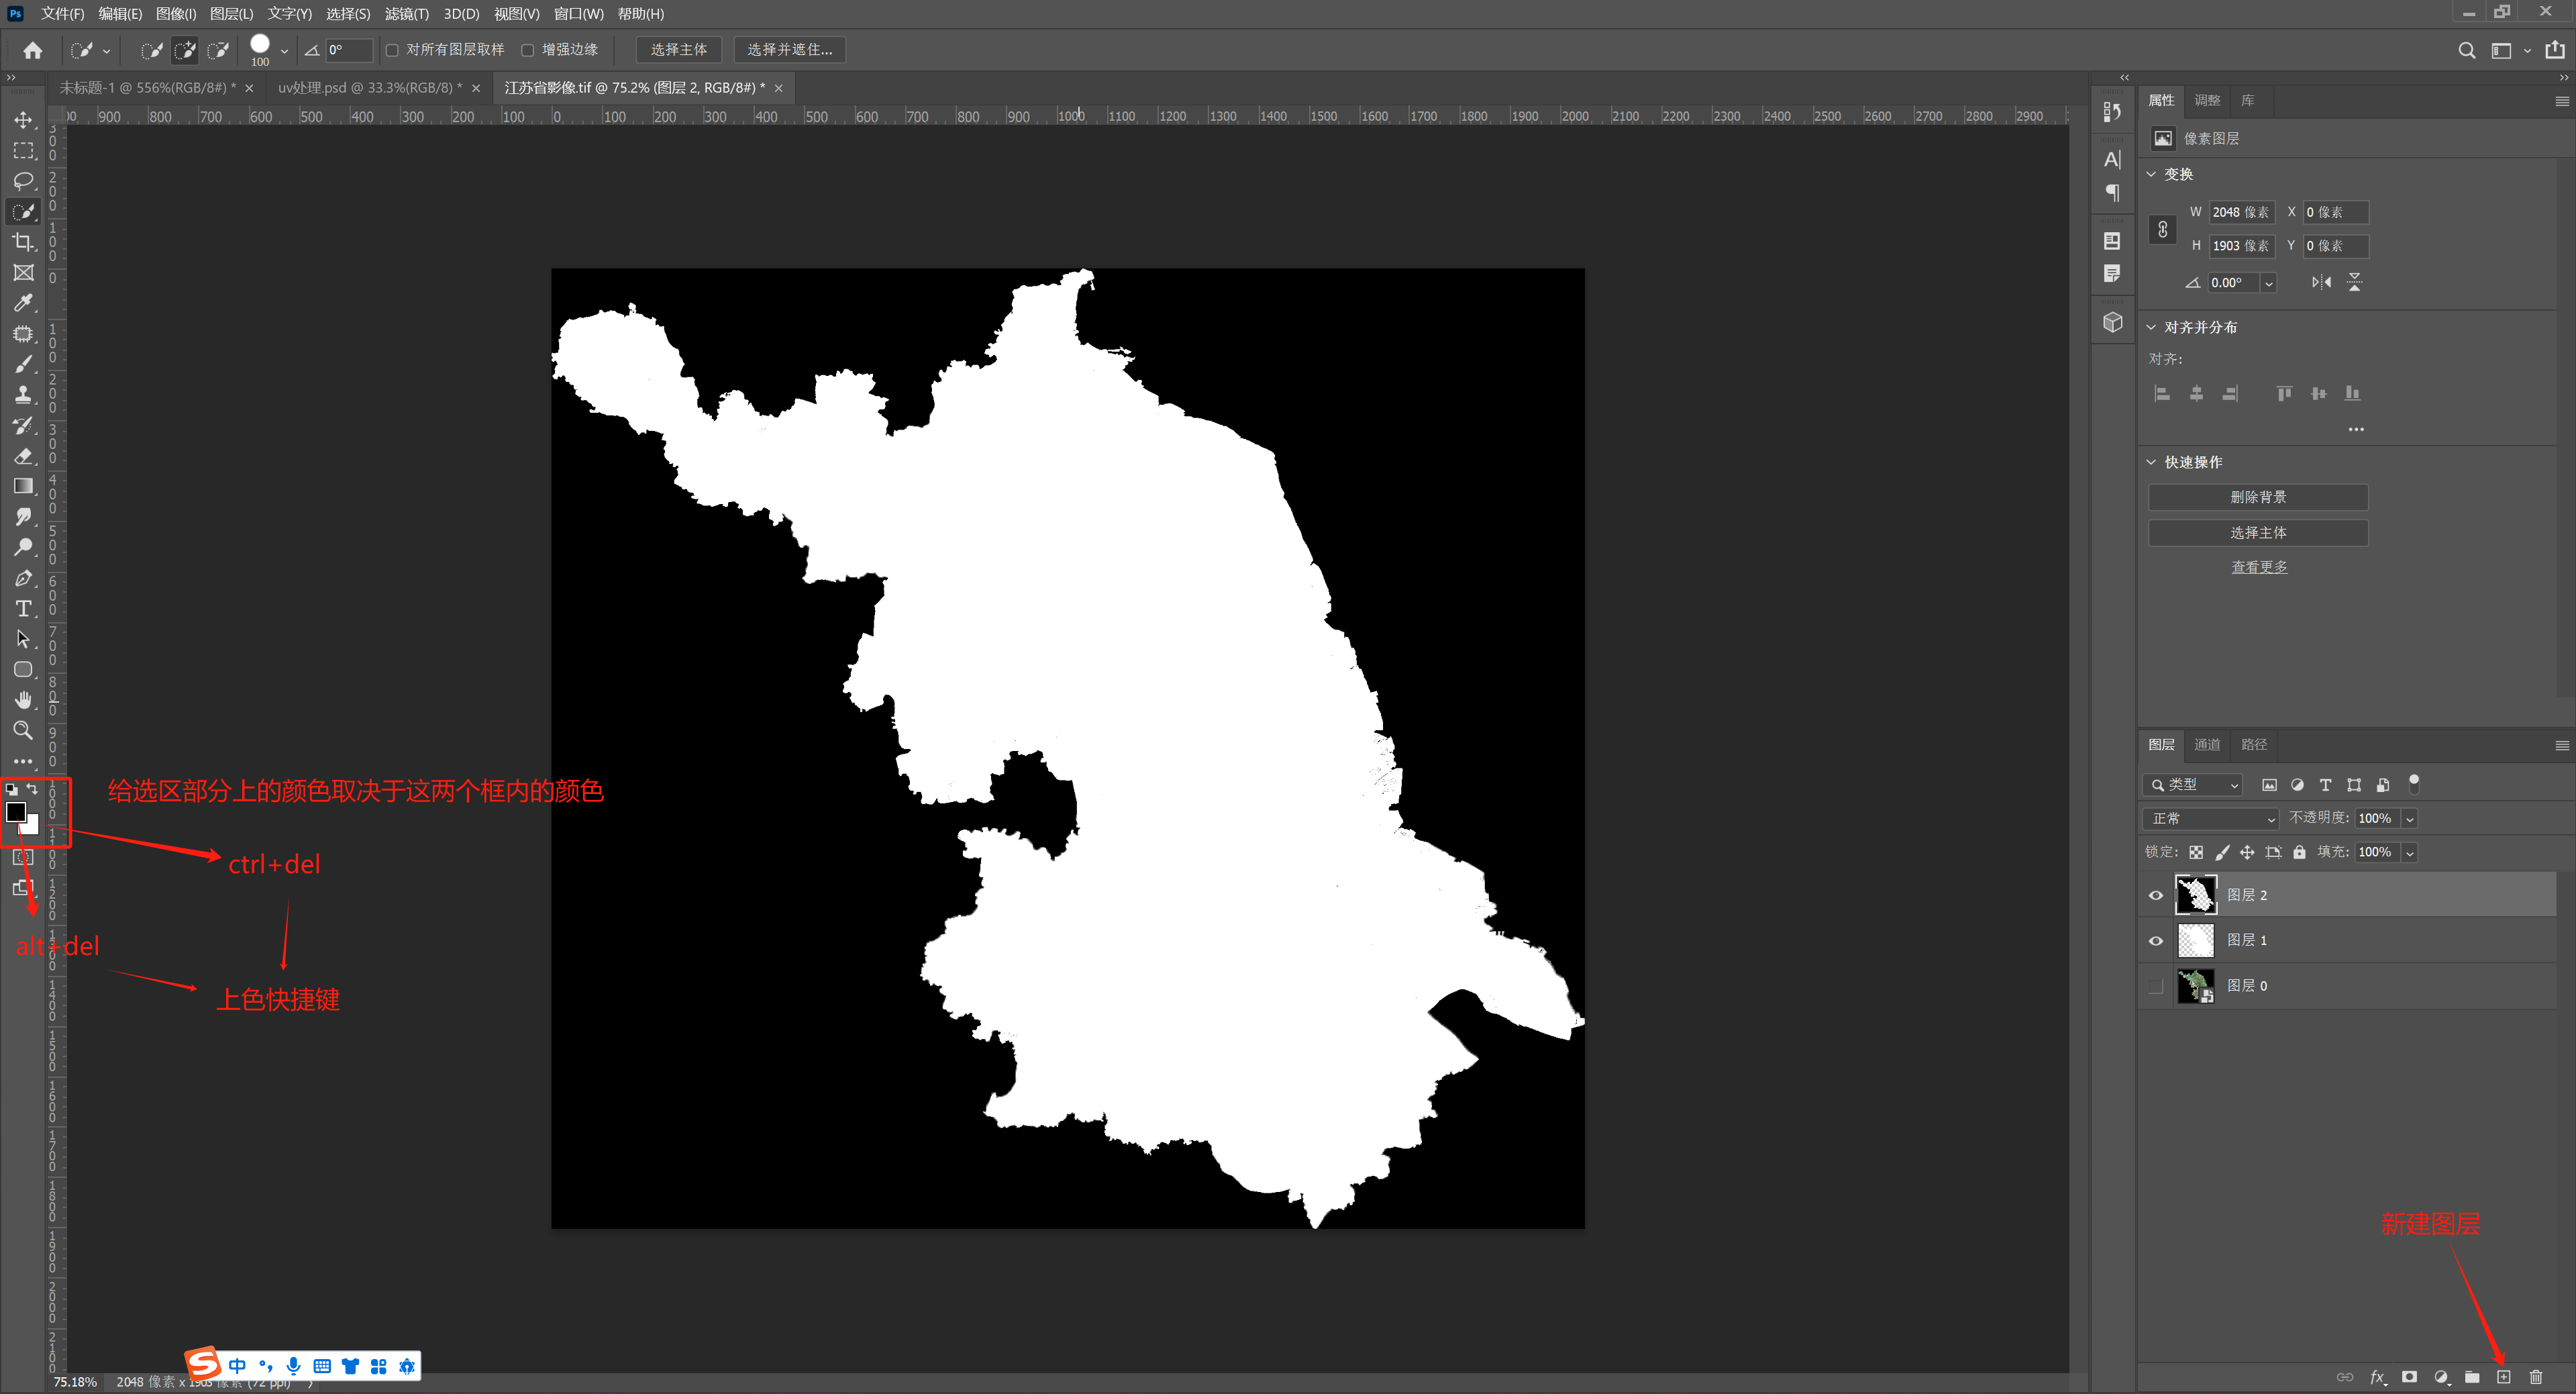
Task: Select the Clone Stamp tool
Action: [x=23, y=395]
